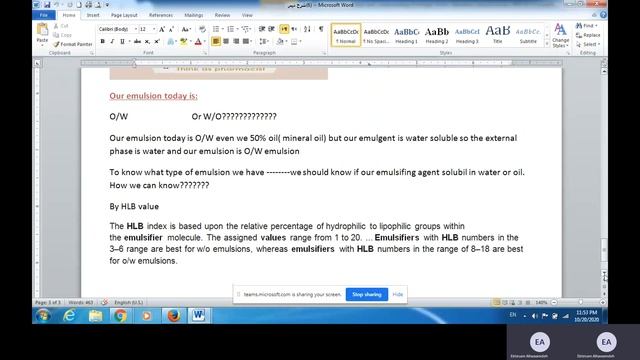Switch to the Insert tab

(93, 15)
